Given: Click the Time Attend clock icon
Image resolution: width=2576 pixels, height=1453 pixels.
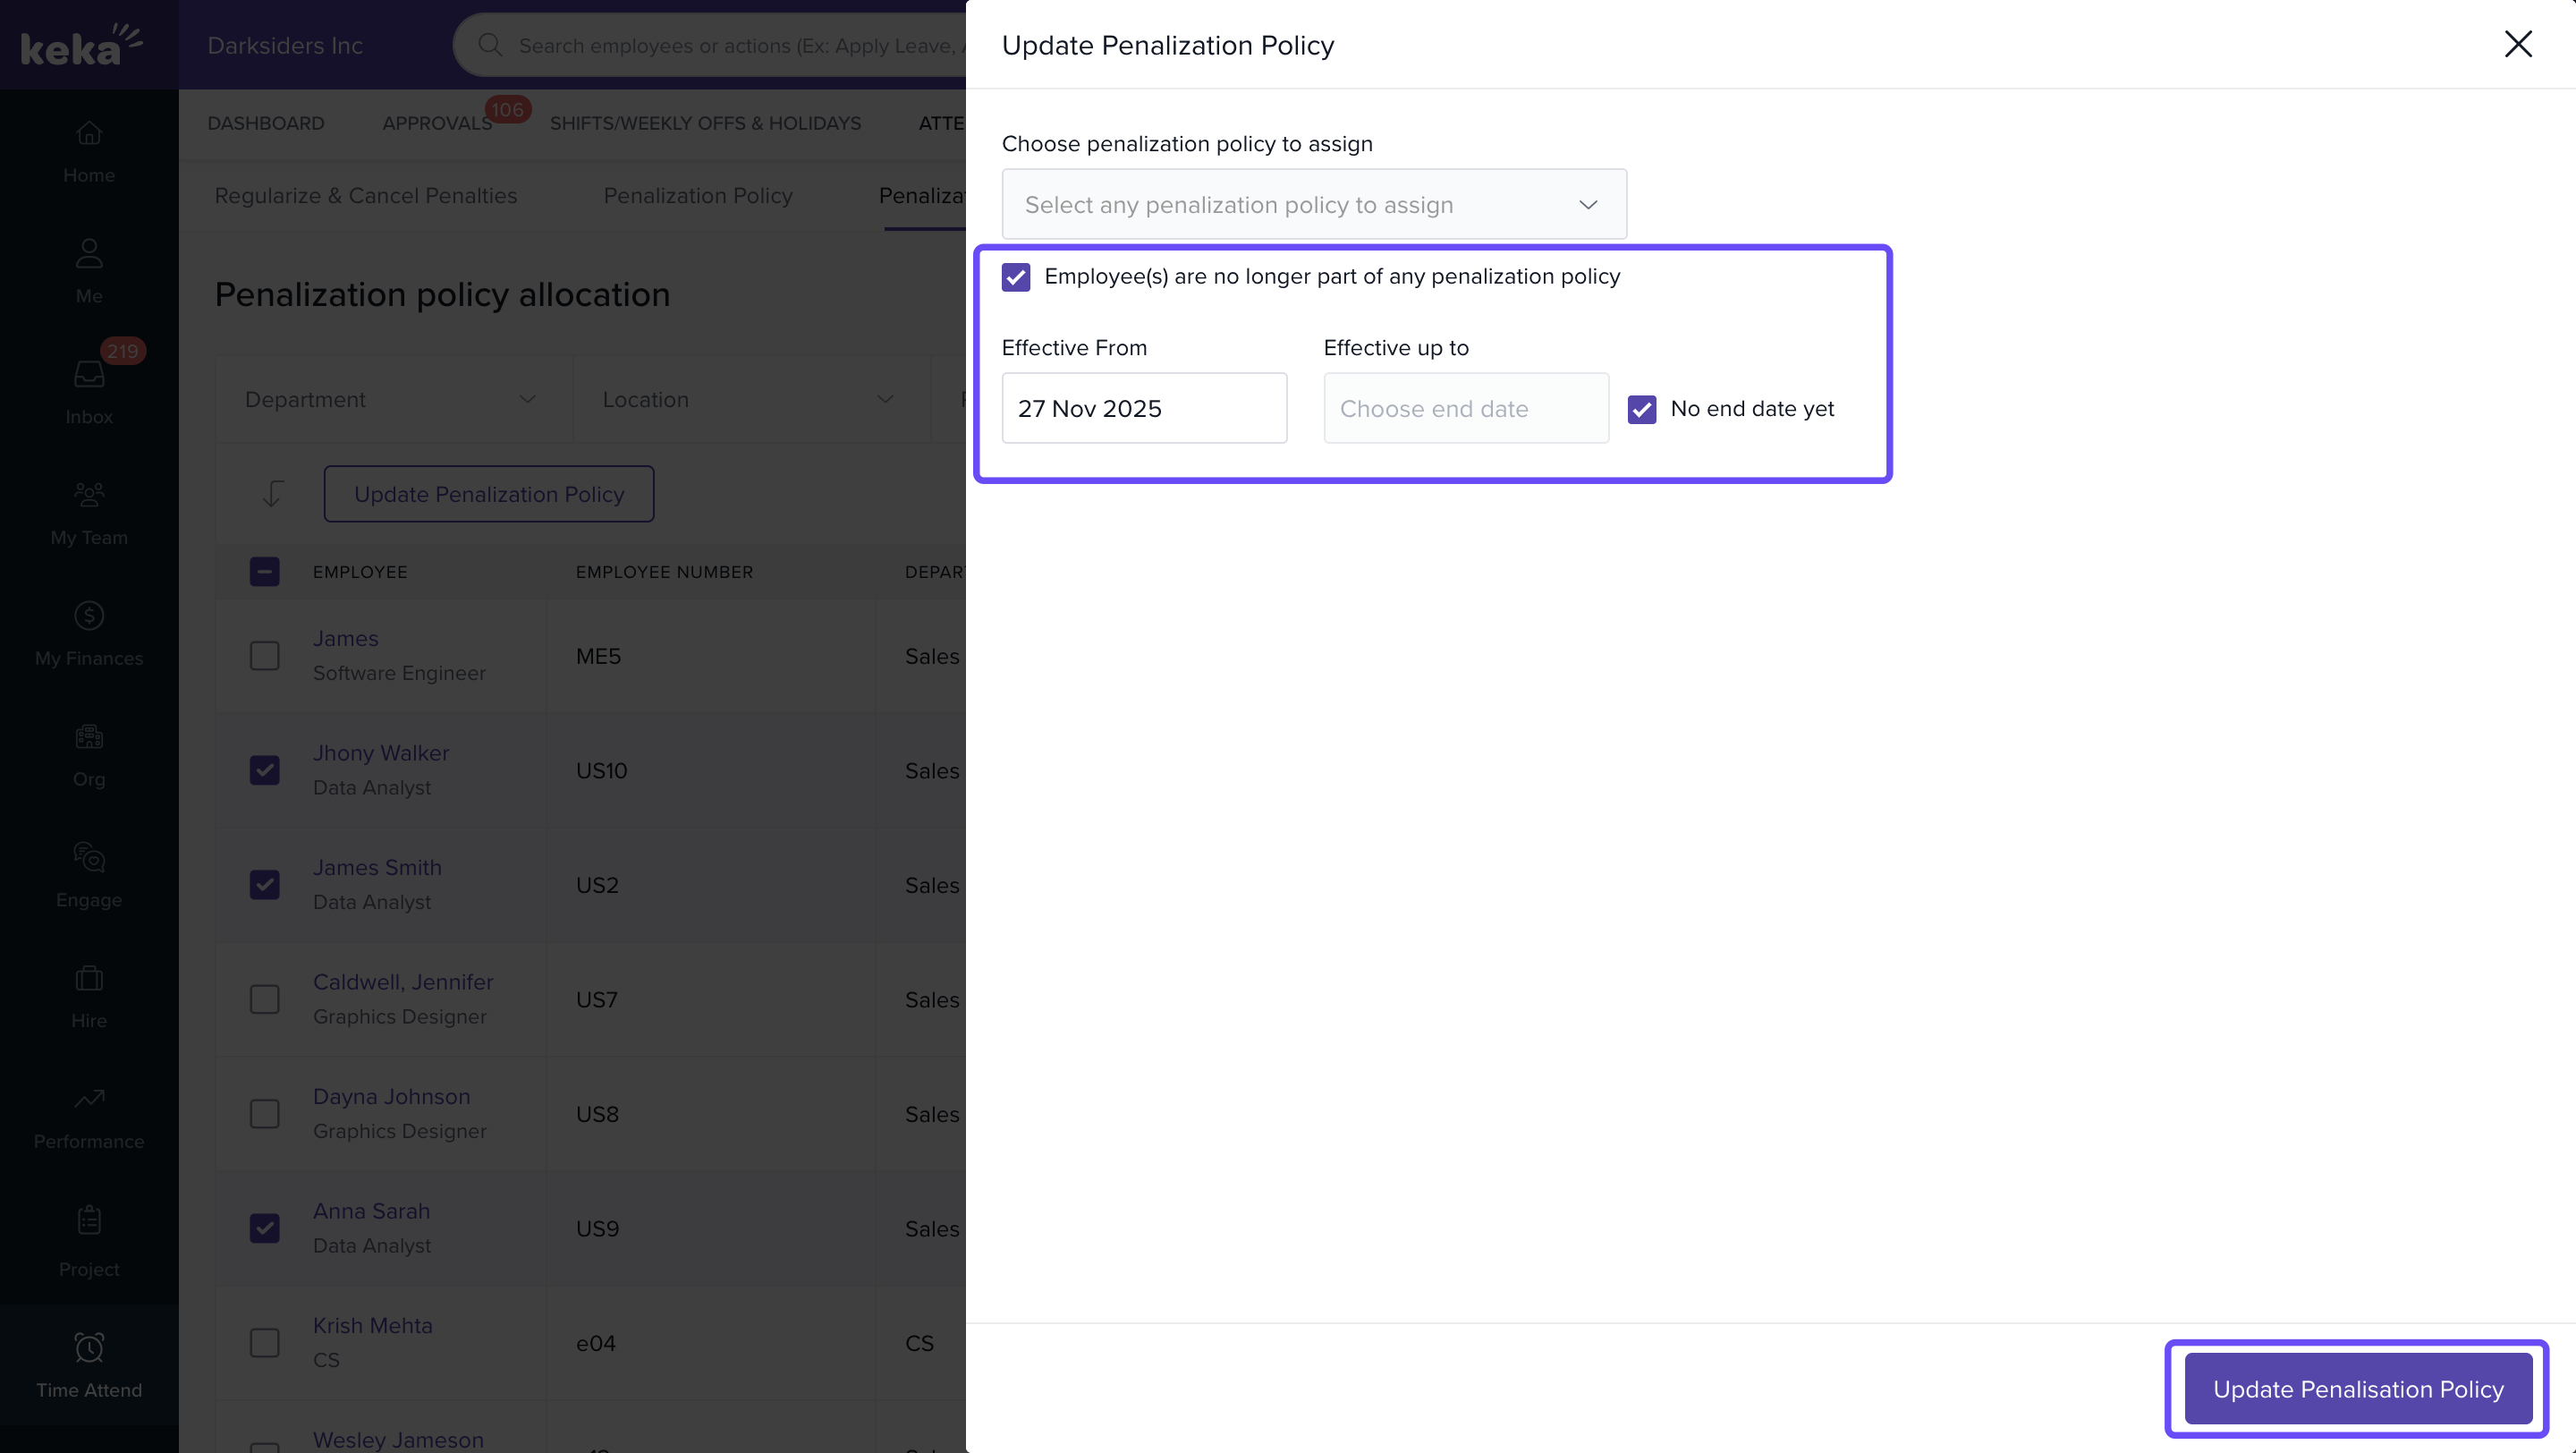Looking at the screenshot, I should pyautogui.click(x=89, y=1348).
